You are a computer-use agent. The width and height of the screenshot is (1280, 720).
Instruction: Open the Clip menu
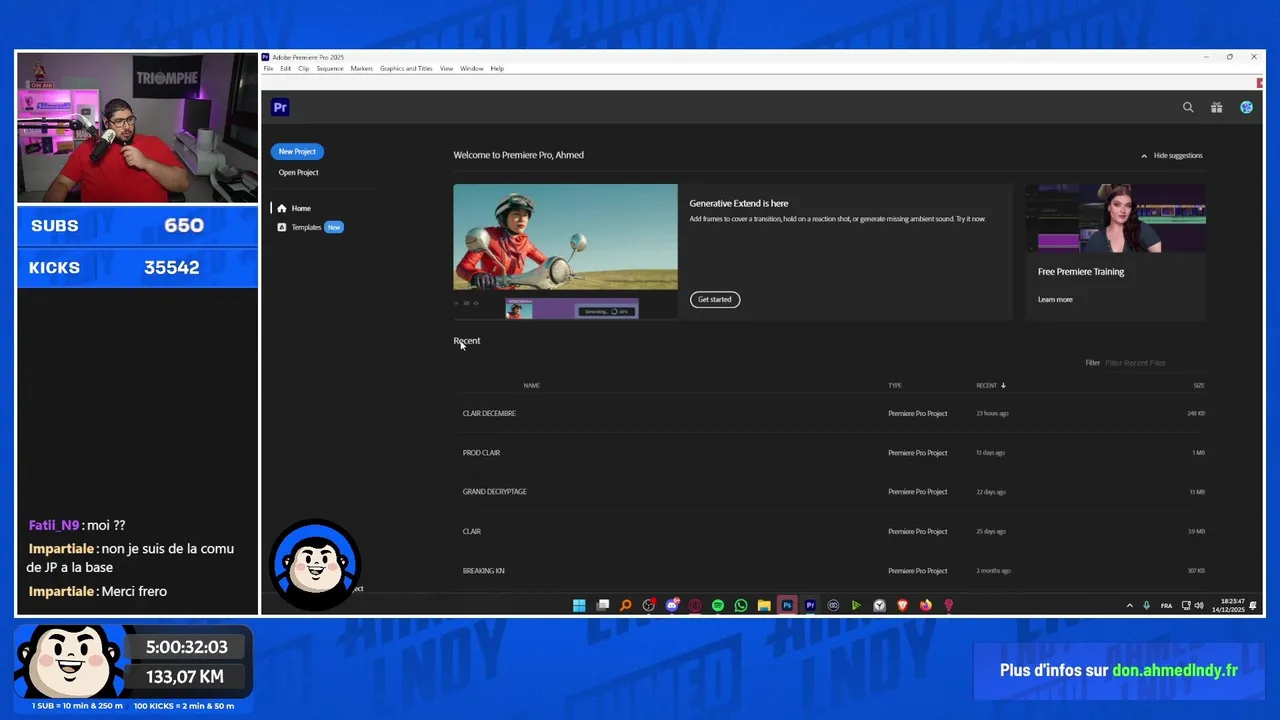point(304,68)
